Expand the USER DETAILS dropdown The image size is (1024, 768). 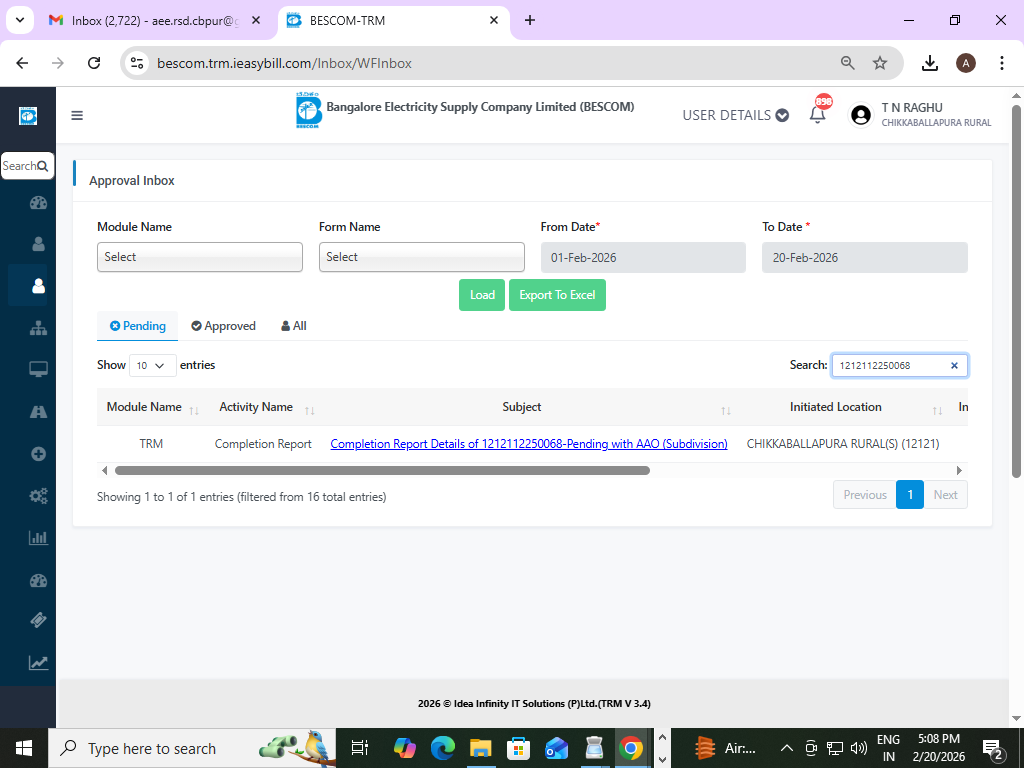(x=735, y=116)
